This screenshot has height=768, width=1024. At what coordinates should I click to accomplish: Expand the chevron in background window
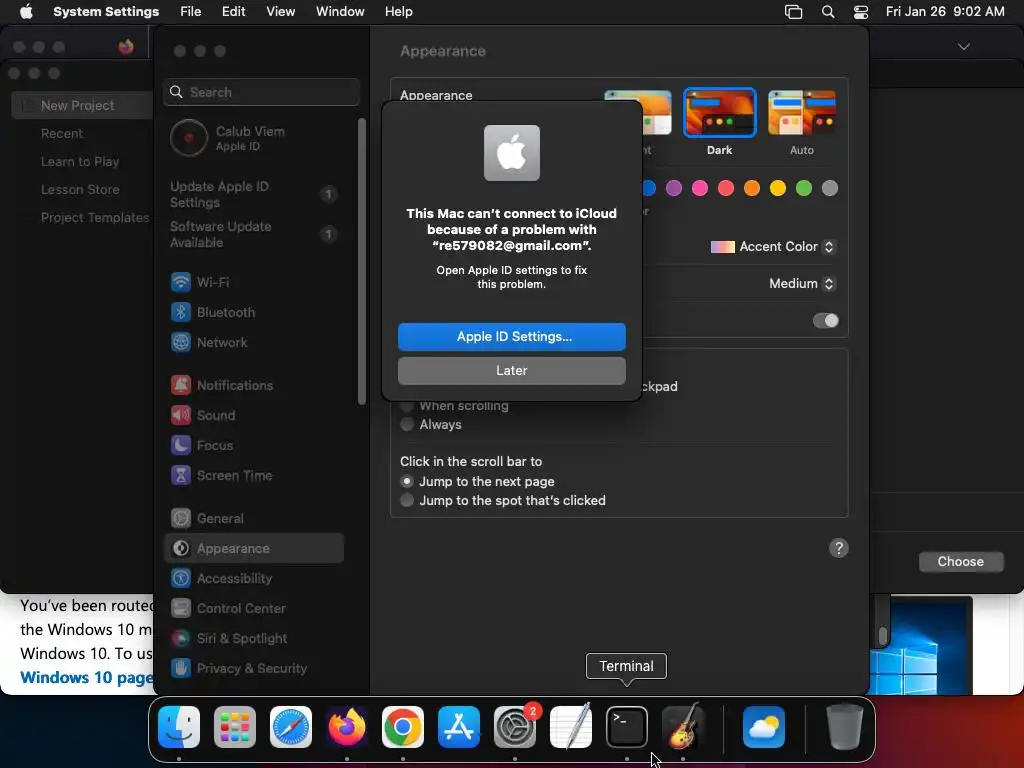pyautogui.click(x=963, y=46)
